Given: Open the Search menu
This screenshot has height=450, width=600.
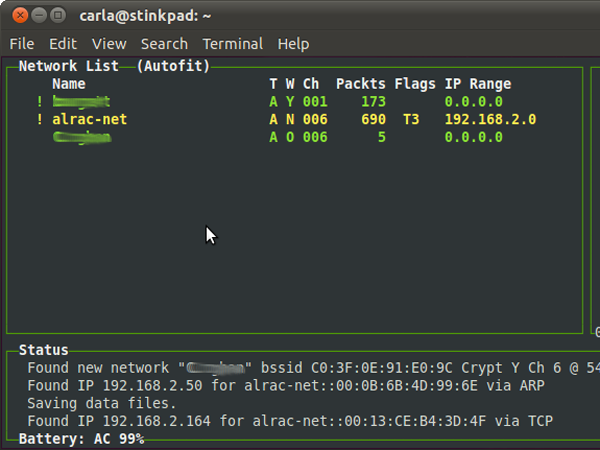Looking at the screenshot, I should (x=165, y=44).
